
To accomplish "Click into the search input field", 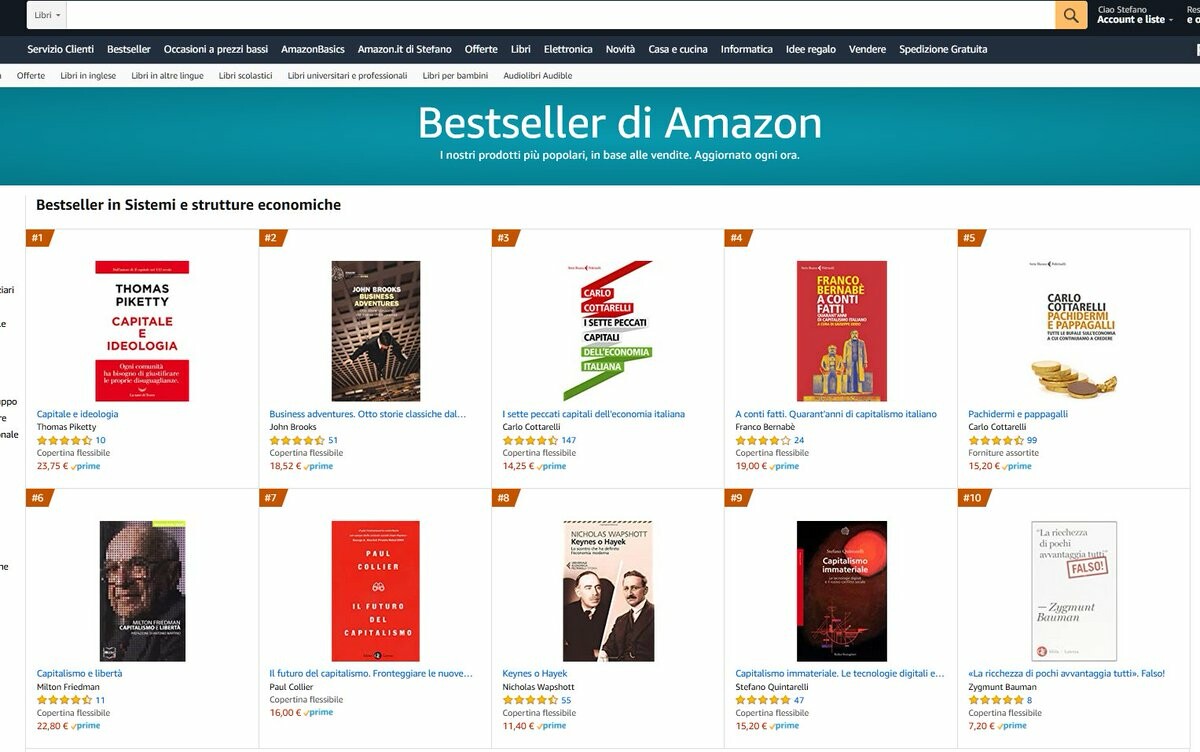I will 560,15.
